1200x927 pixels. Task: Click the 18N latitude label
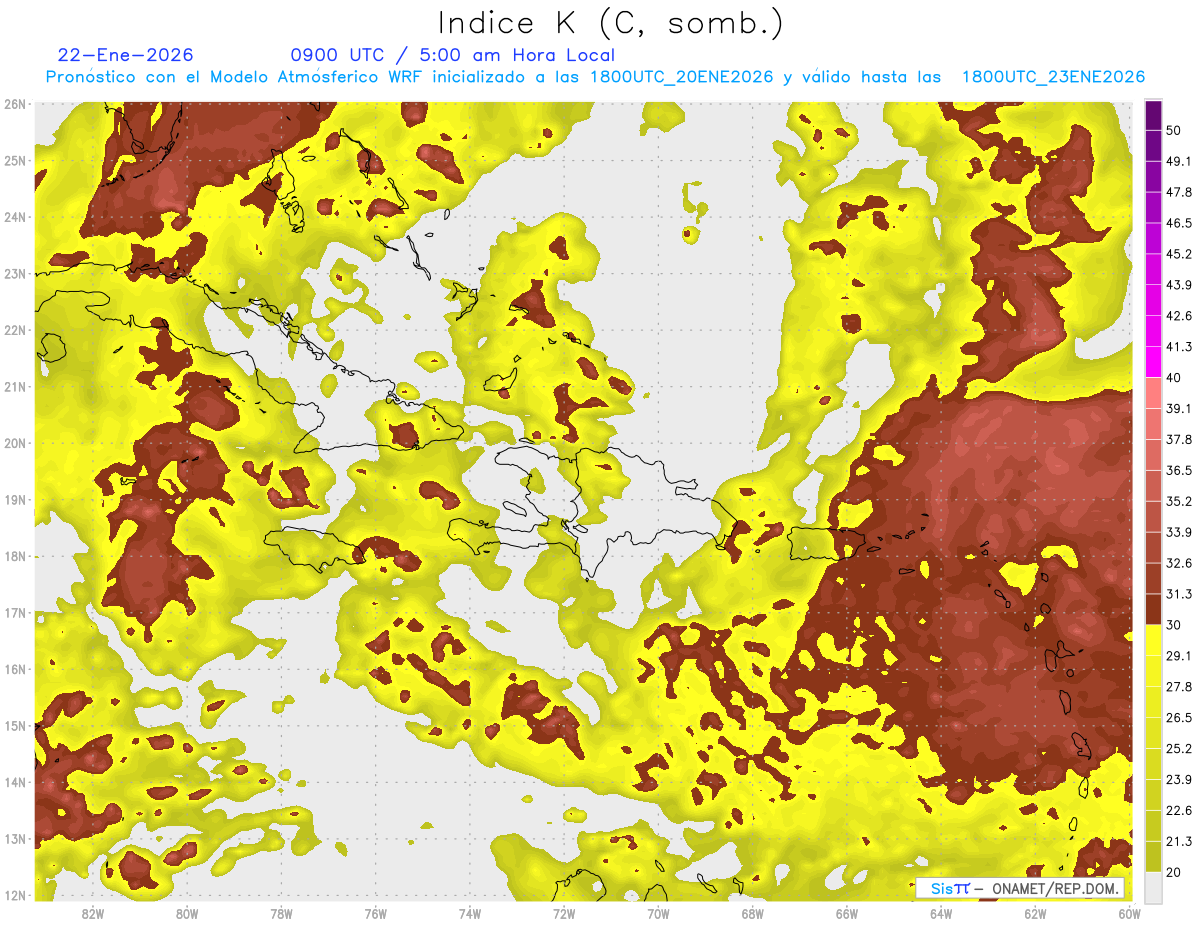[x=14, y=556]
